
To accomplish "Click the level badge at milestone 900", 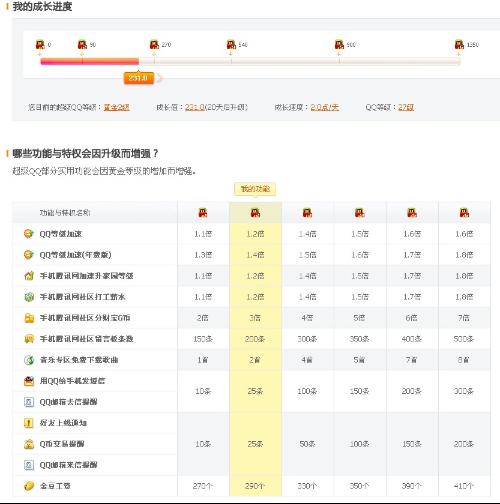I will (x=339, y=44).
